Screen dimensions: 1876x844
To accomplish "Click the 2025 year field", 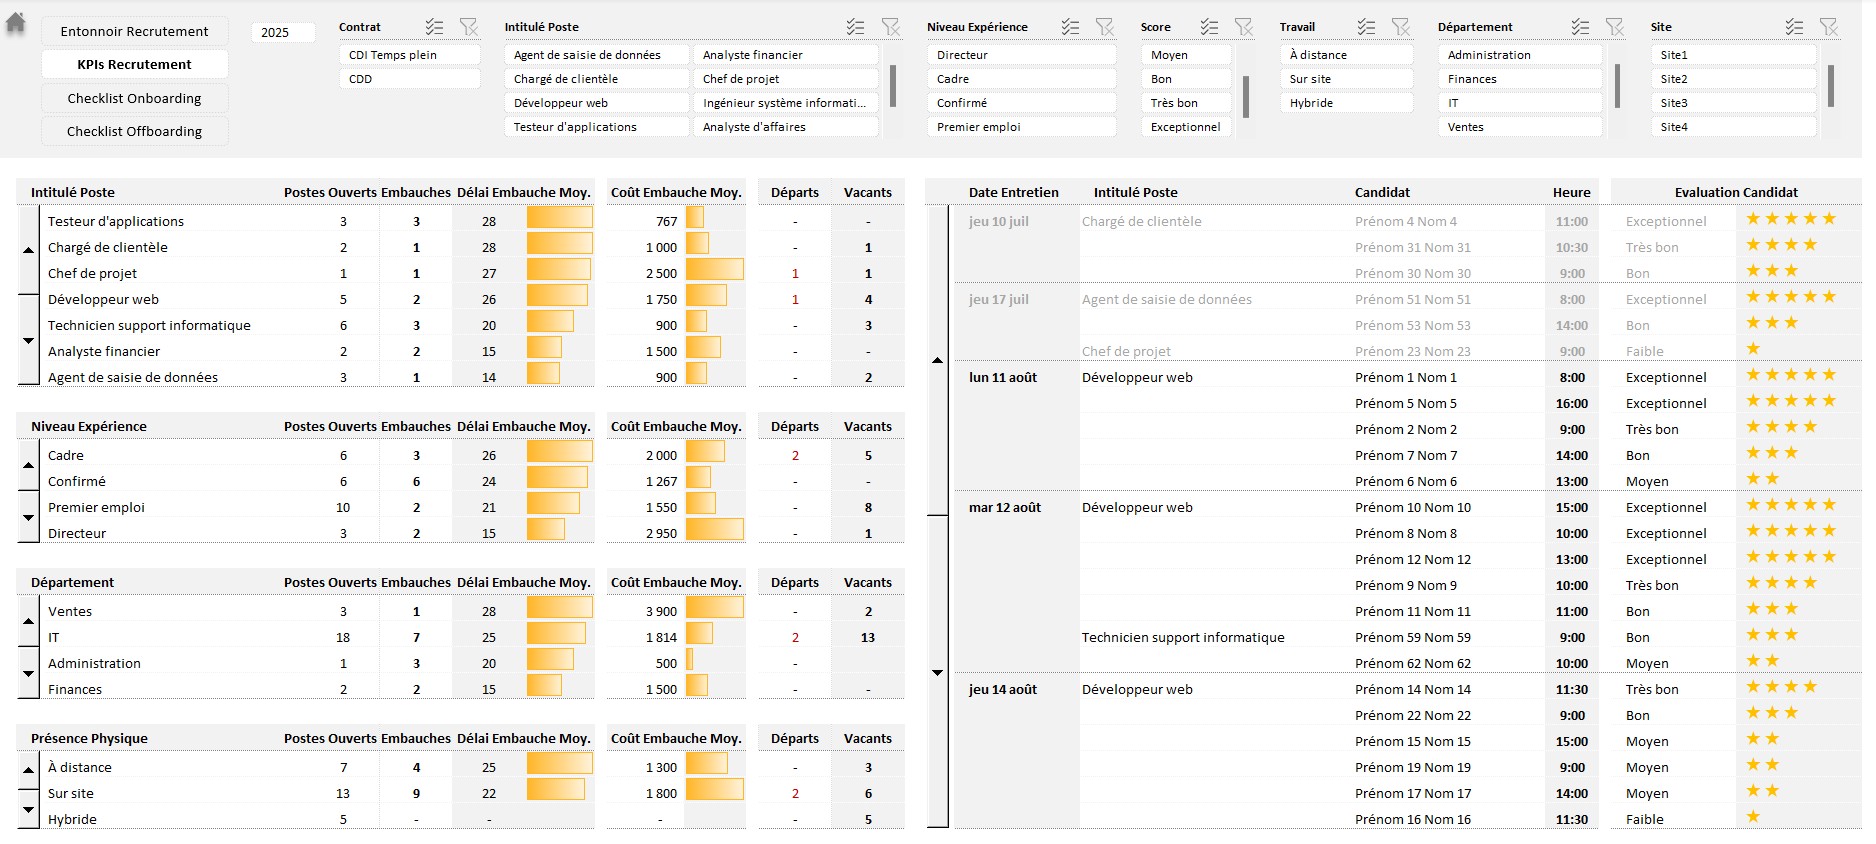I will 282,32.
